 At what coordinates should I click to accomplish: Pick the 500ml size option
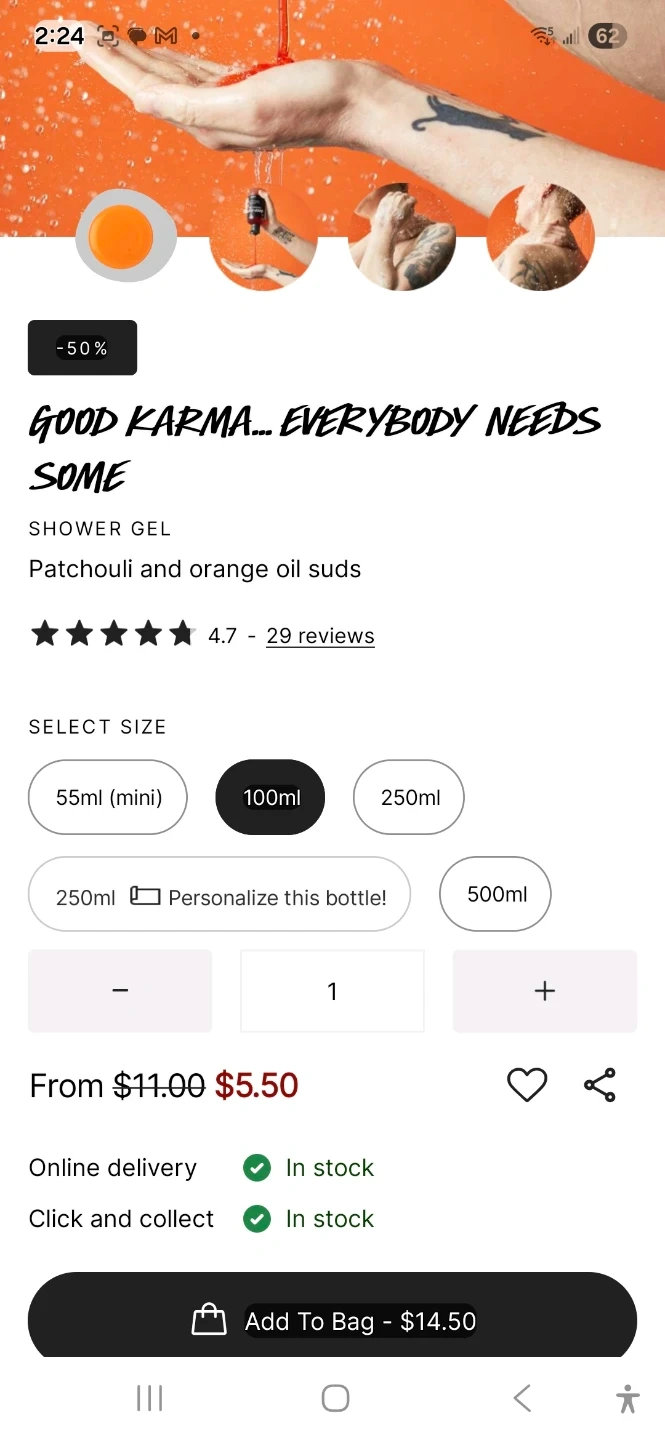496,894
